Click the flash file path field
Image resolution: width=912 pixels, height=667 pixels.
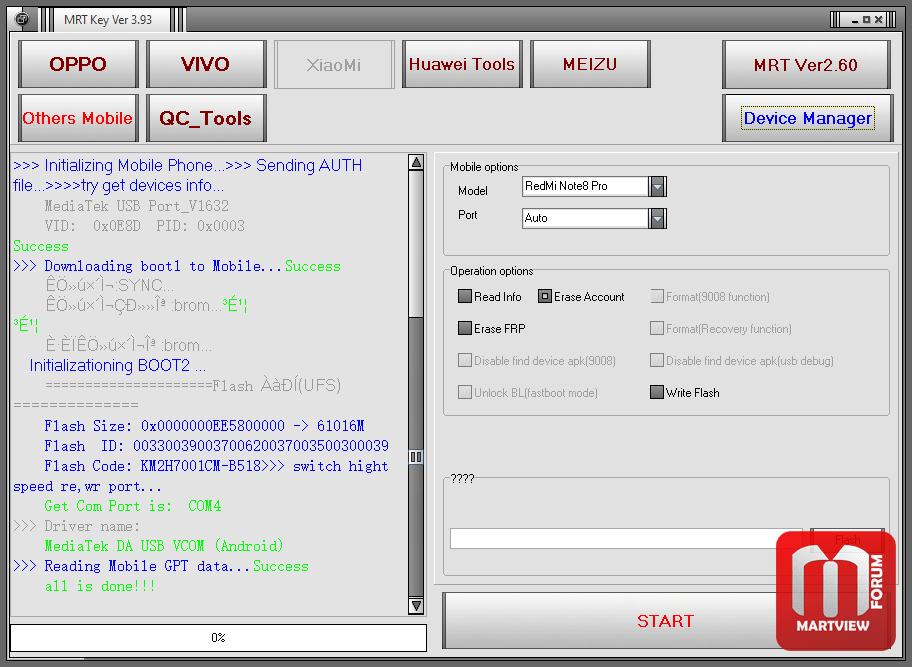[x=625, y=538]
